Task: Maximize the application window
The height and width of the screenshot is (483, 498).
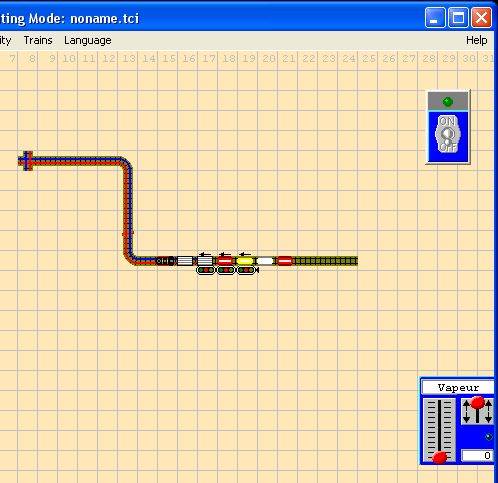Action: pyautogui.click(x=458, y=18)
